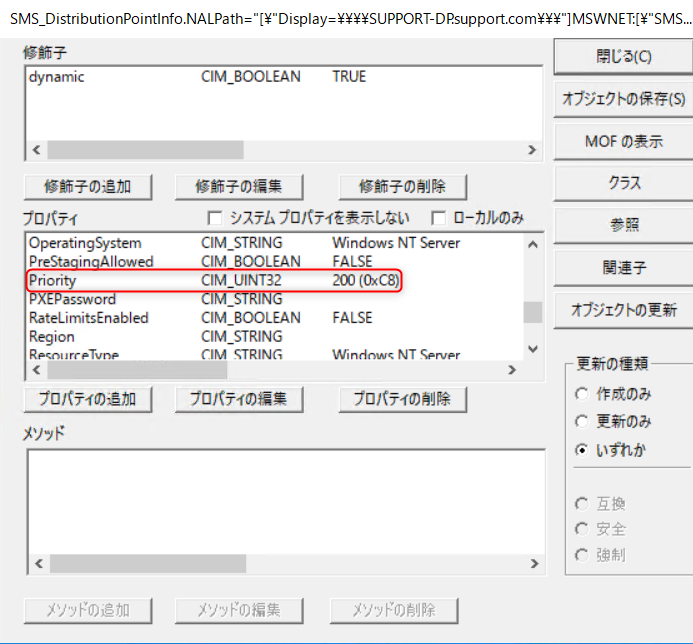Image resolution: width=693 pixels, height=644 pixels.
Task: Click method list scroll-right arrow
Action: click(534, 564)
